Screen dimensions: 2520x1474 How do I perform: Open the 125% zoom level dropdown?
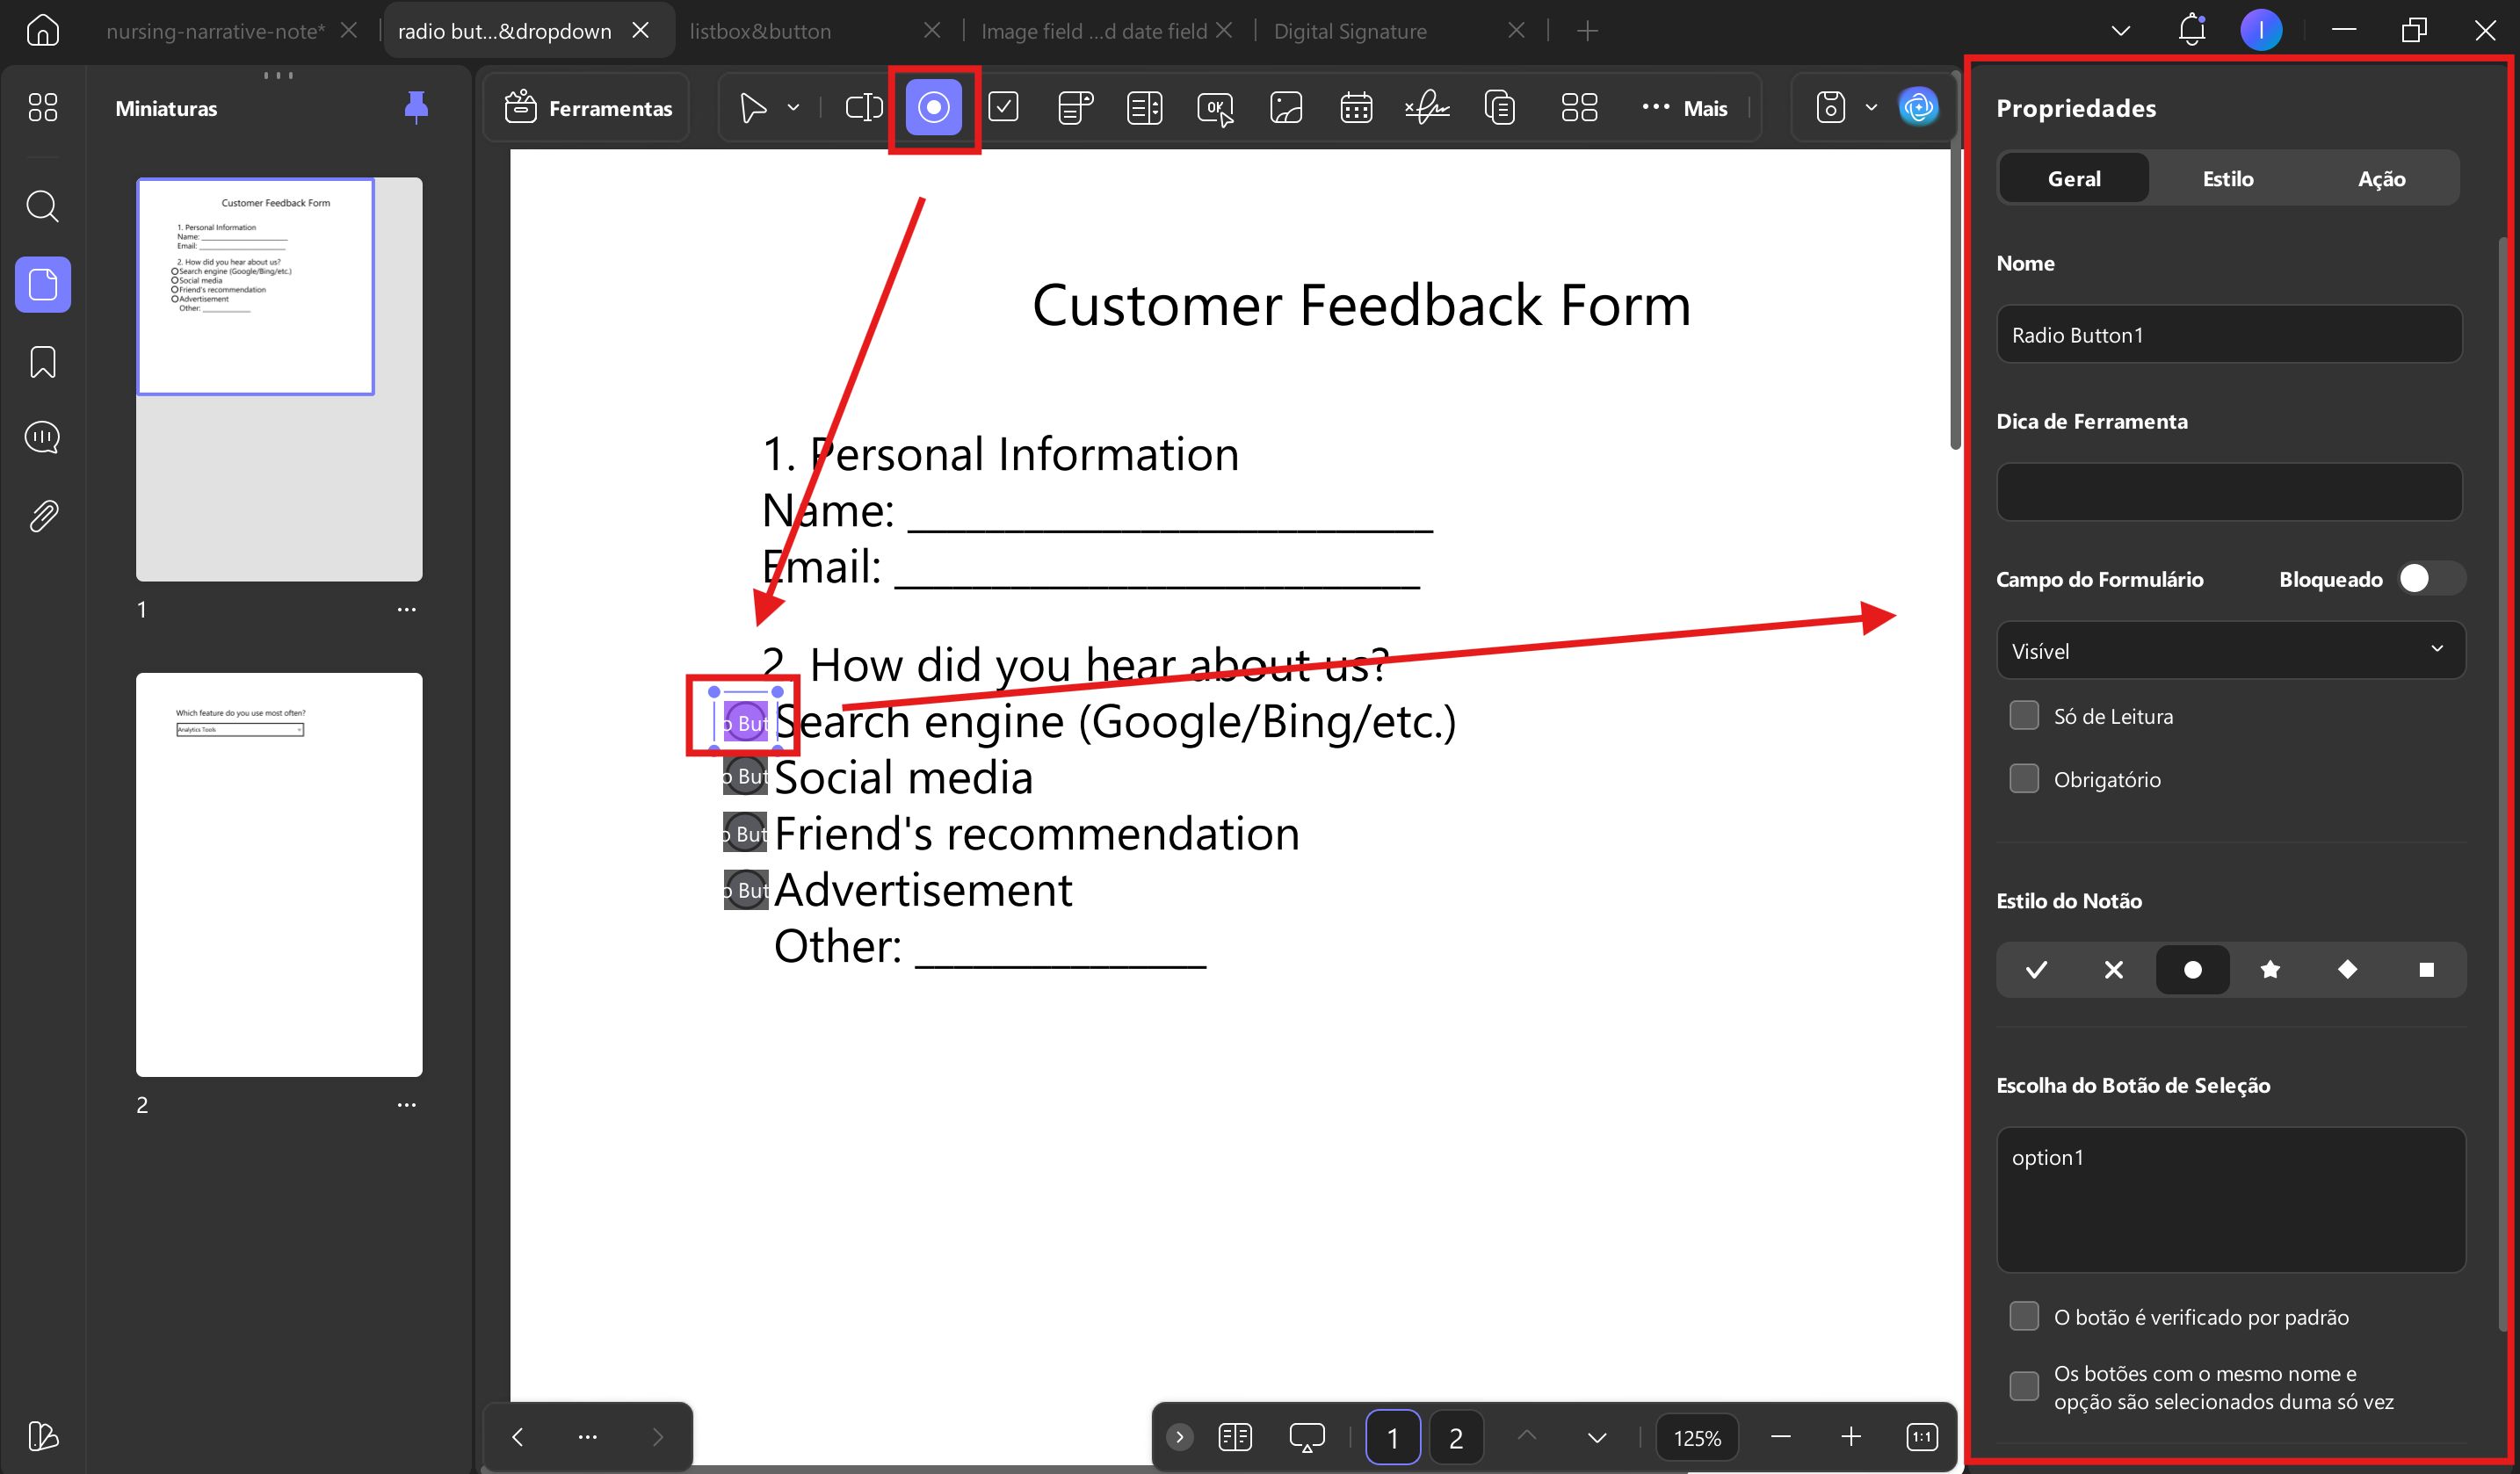click(x=1697, y=1437)
